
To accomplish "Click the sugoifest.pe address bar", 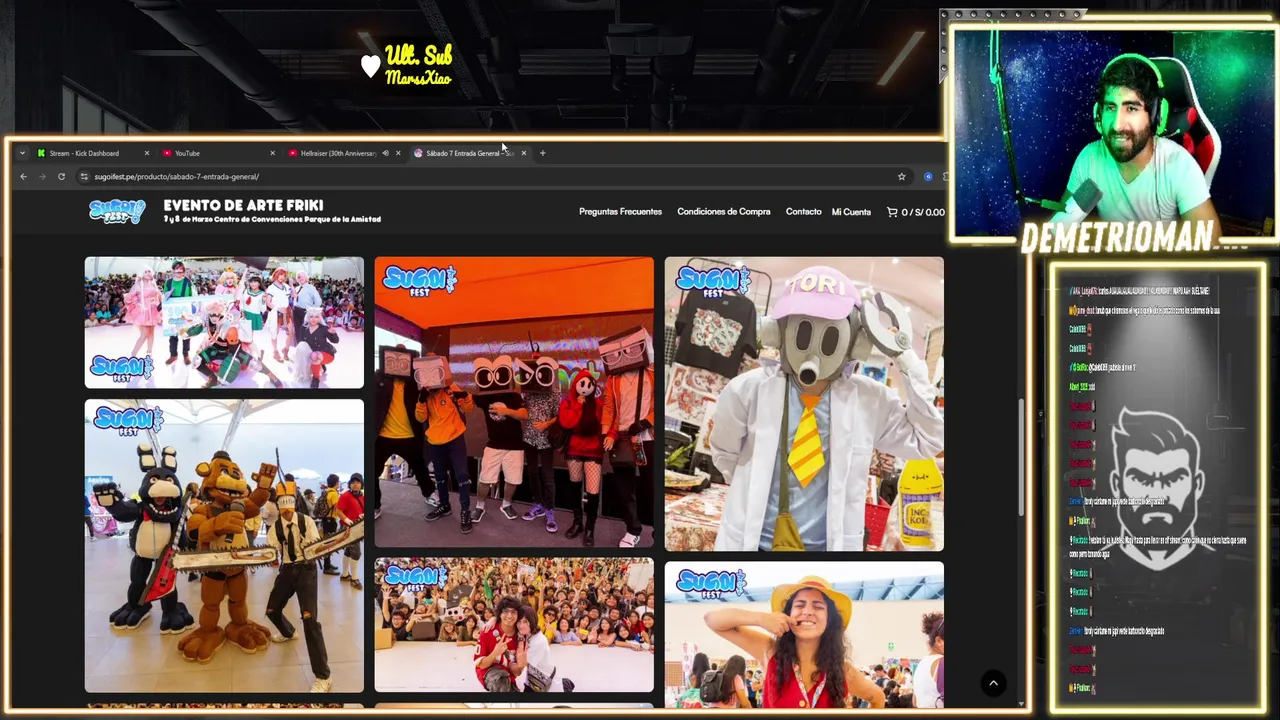I will [495, 176].
